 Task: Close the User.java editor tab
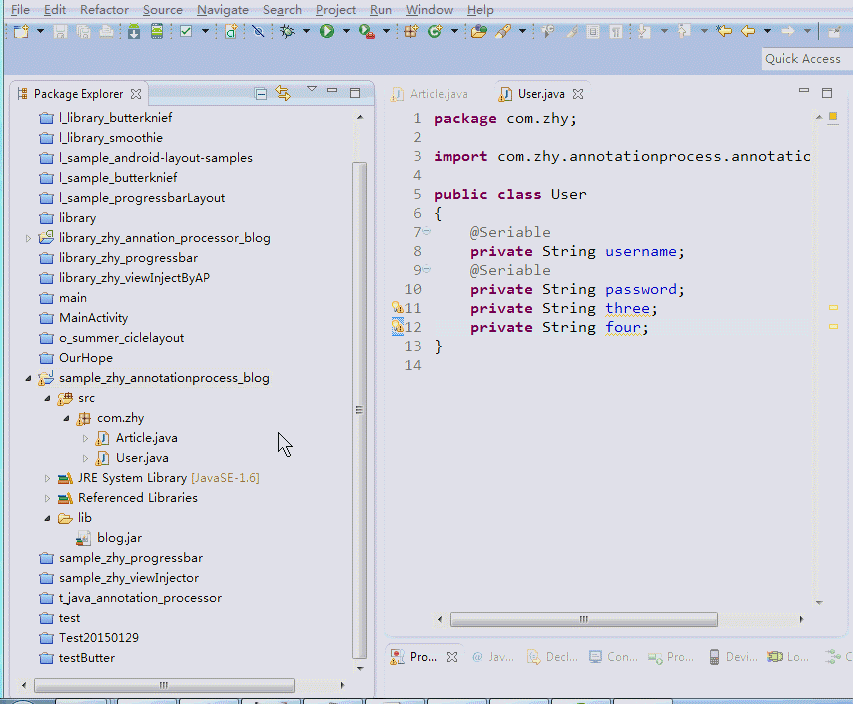[x=578, y=94]
